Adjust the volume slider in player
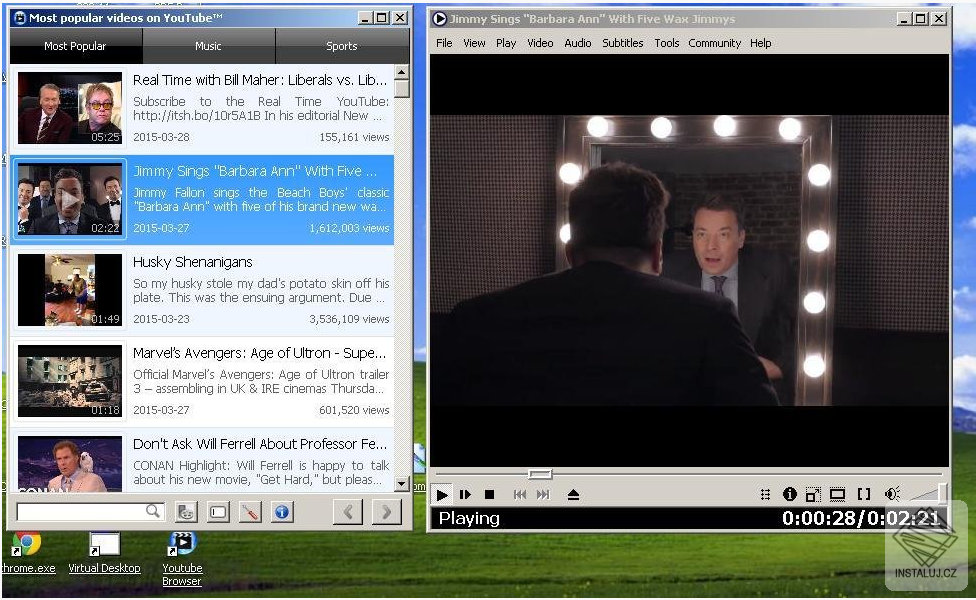The image size is (976, 600). [928, 493]
